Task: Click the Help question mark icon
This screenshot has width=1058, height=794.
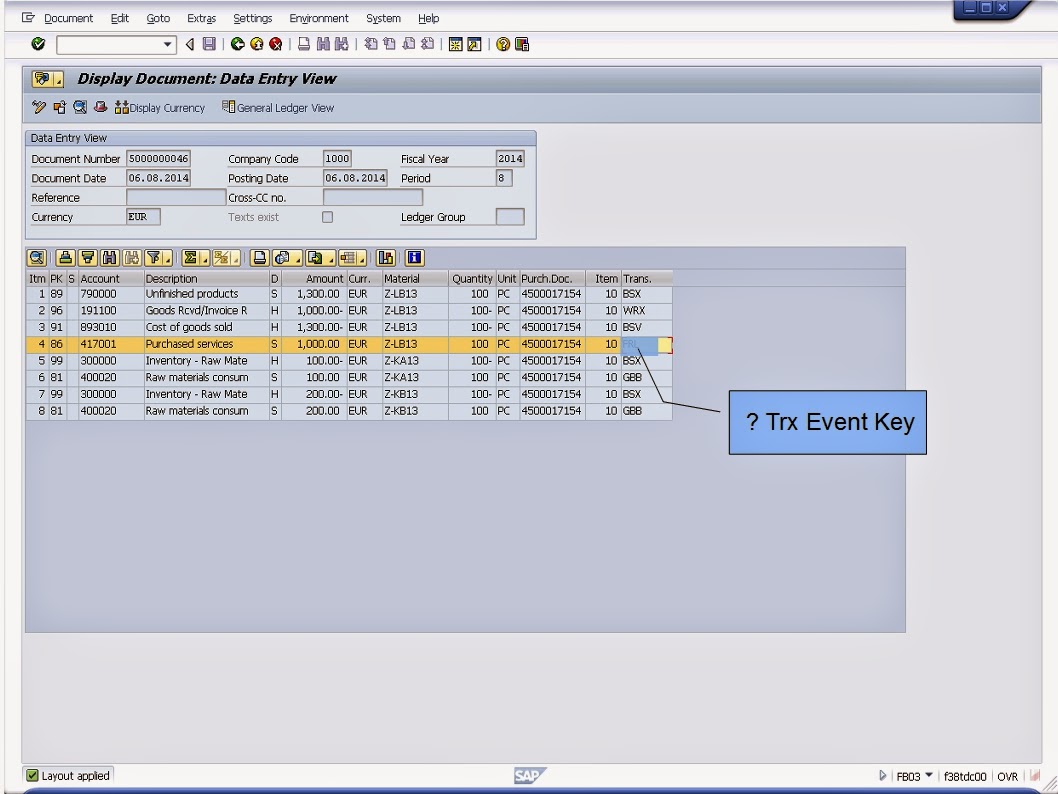Action: [x=504, y=43]
